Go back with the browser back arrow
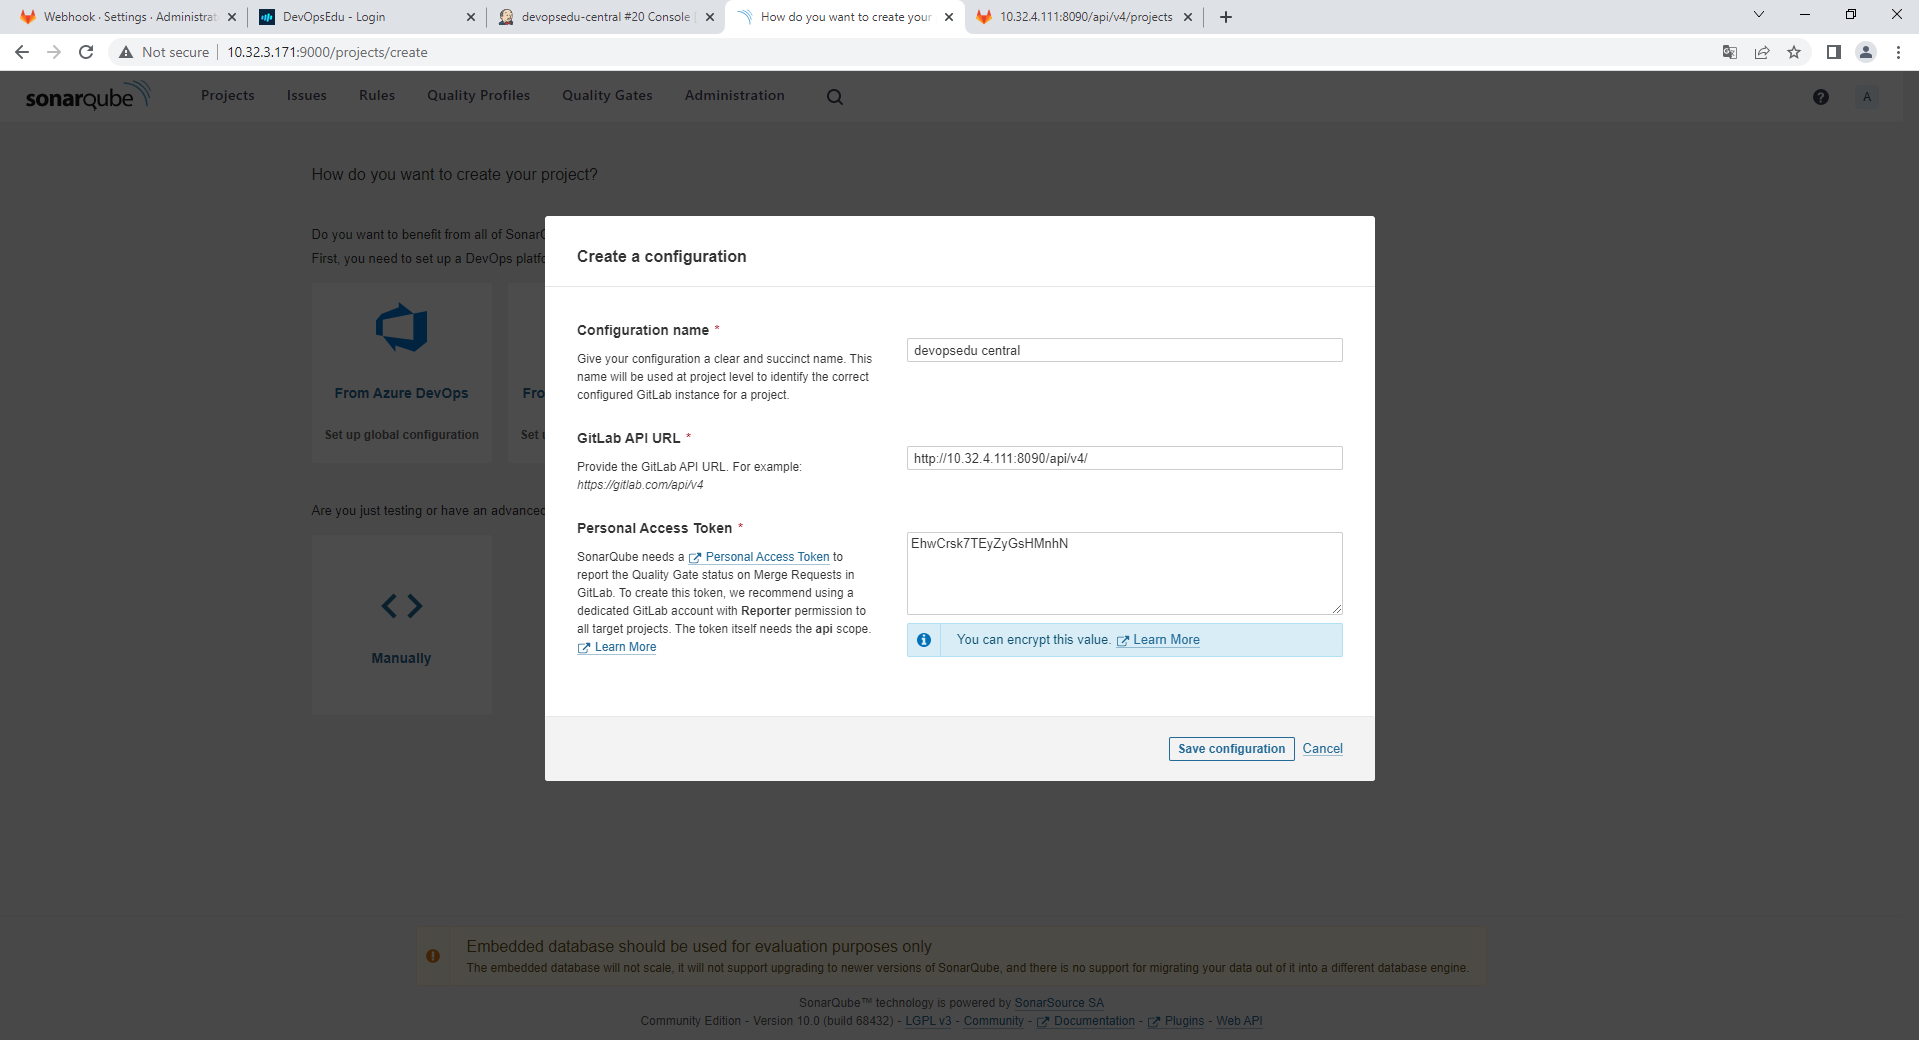Image resolution: width=1919 pixels, height=1040 pixels. point(22,52)
